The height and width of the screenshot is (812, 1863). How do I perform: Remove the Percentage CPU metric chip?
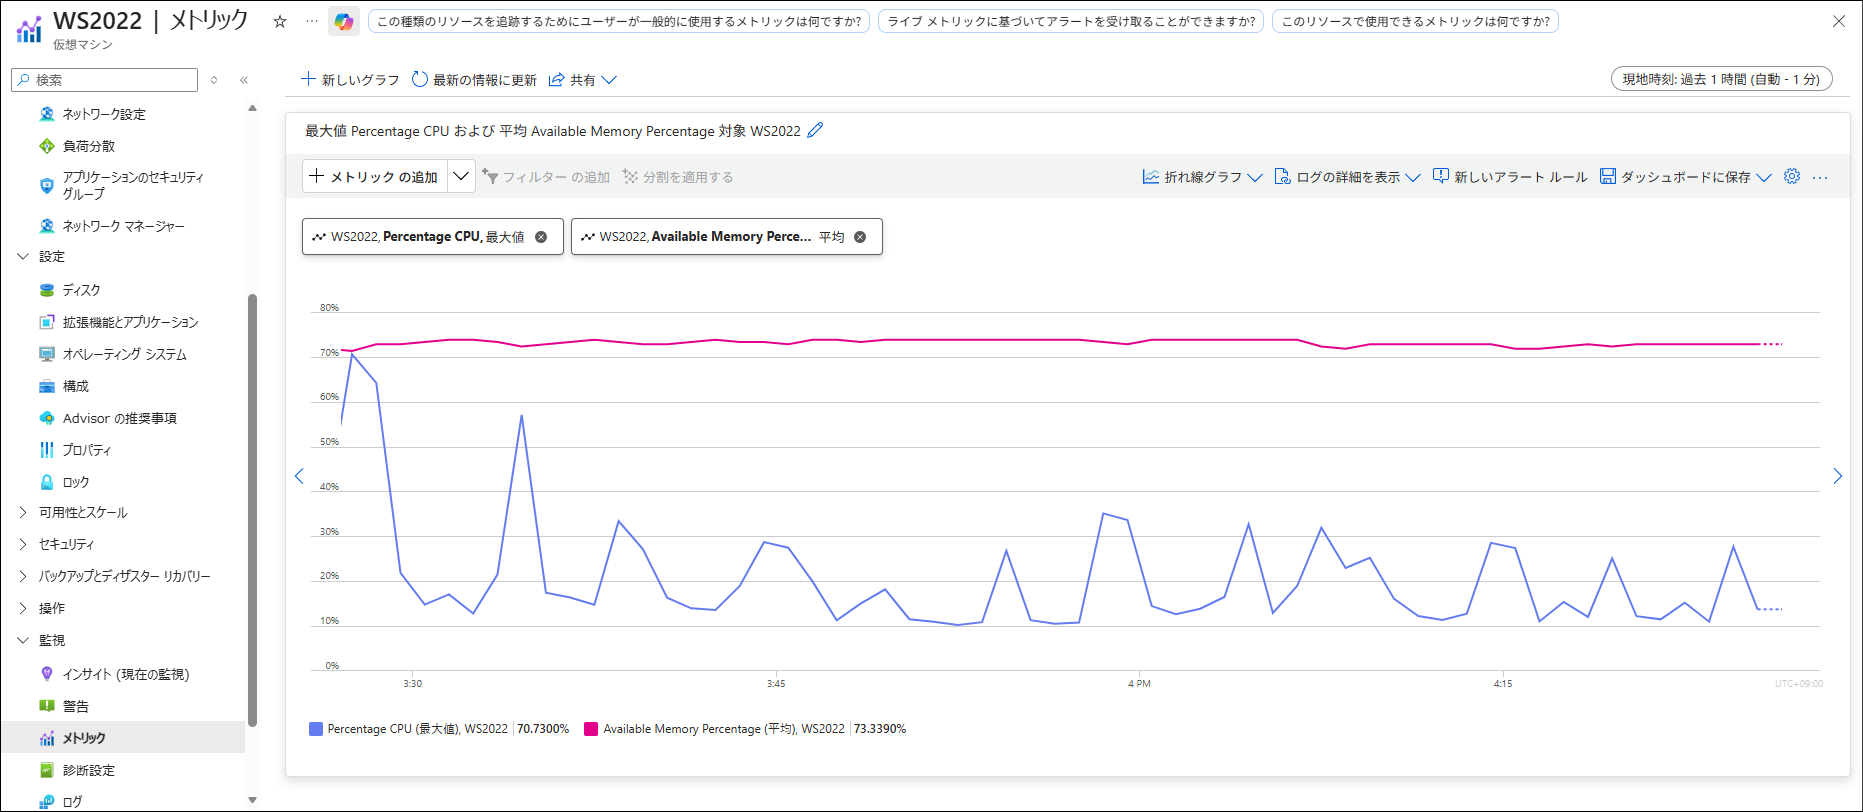coord(541,237)
